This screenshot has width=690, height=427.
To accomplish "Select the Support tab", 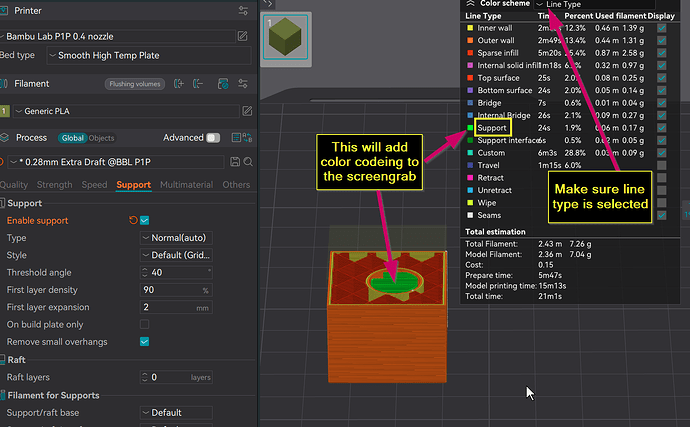I will [x=133, y=185].
